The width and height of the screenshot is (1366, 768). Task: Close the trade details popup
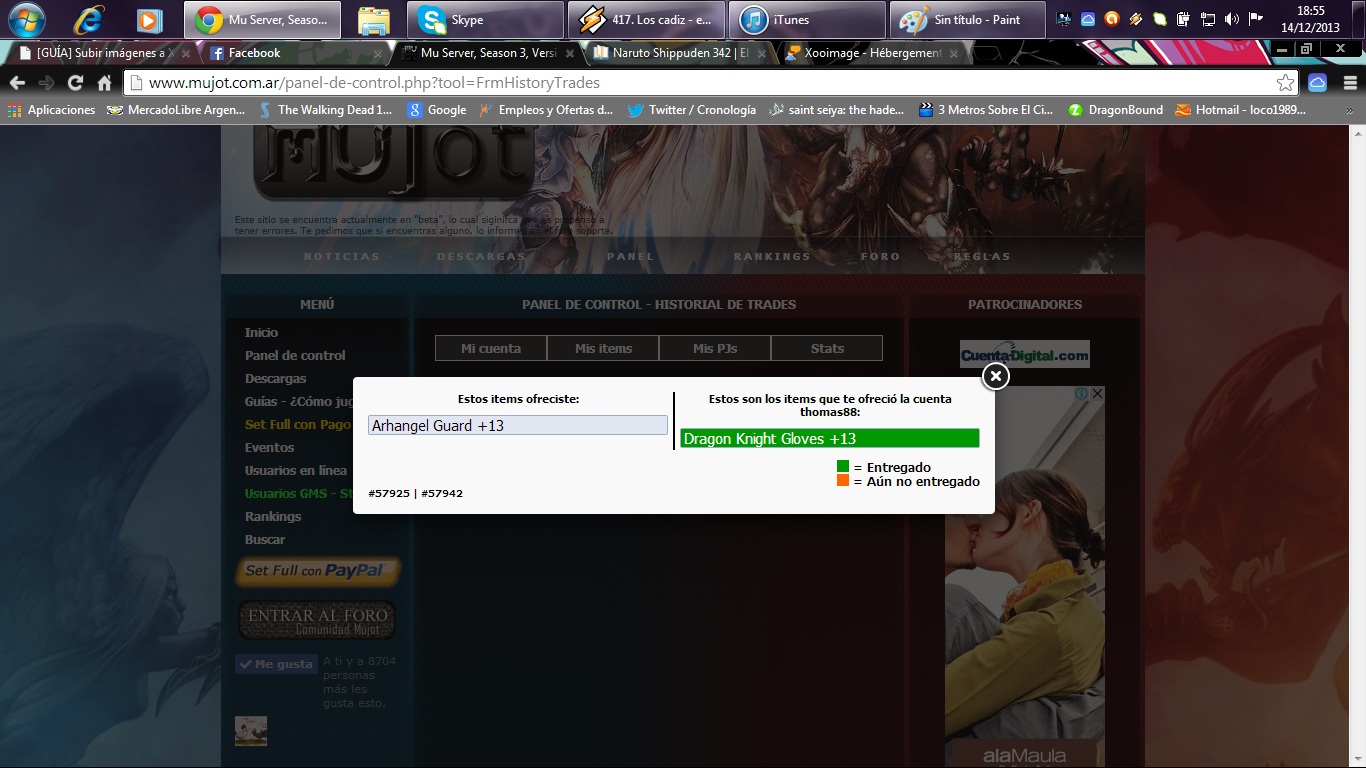pyautogui.click(x=995, y=376)
